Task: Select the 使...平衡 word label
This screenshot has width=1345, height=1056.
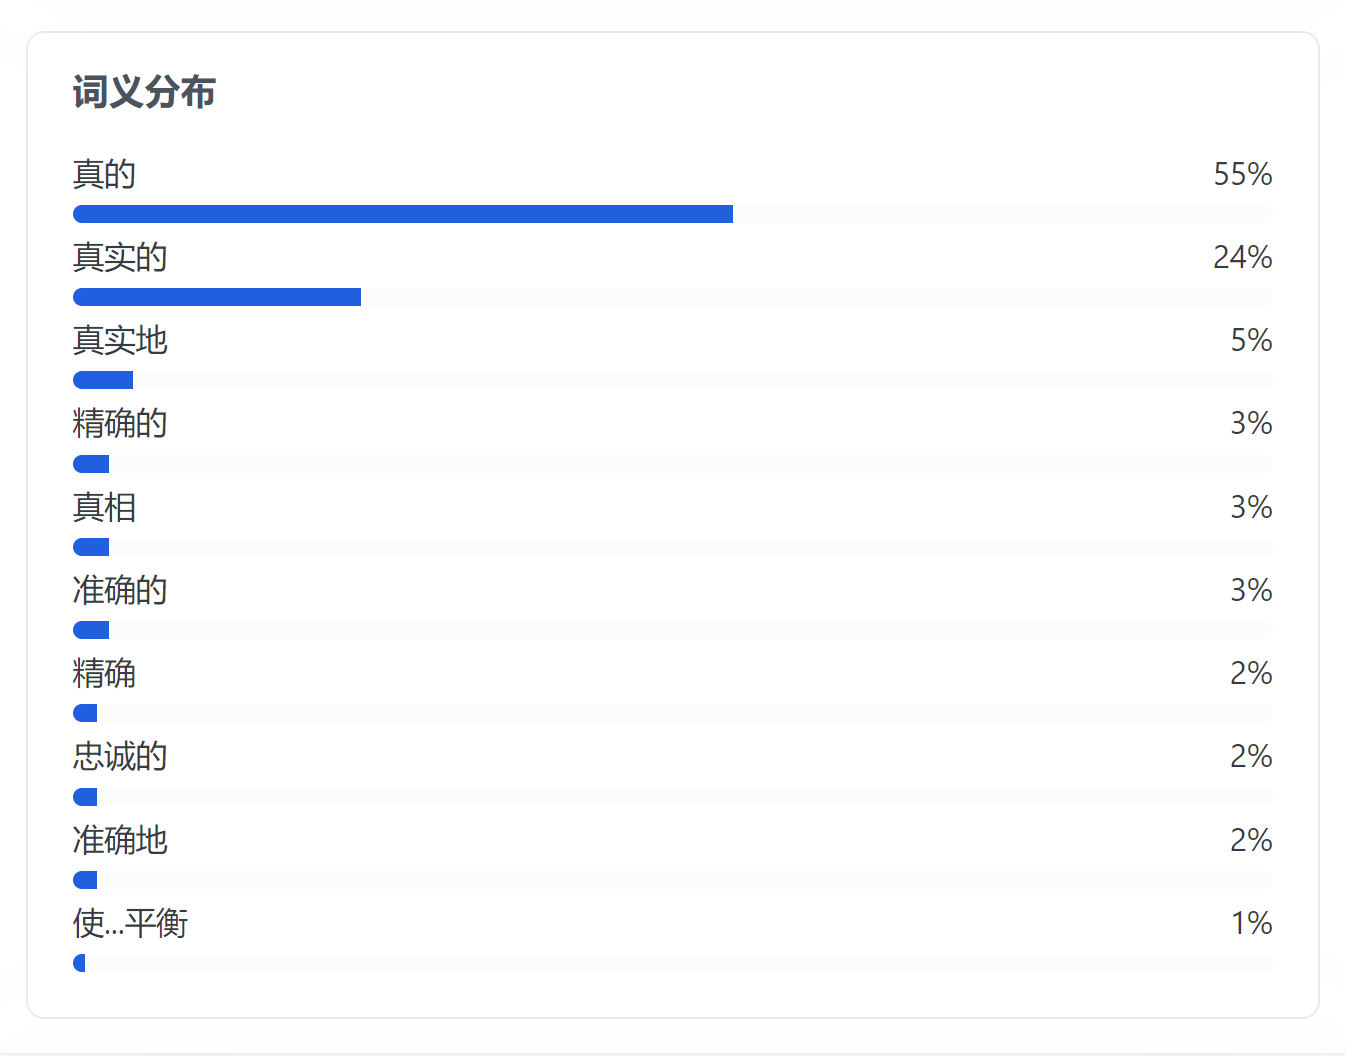Action: 130,923
